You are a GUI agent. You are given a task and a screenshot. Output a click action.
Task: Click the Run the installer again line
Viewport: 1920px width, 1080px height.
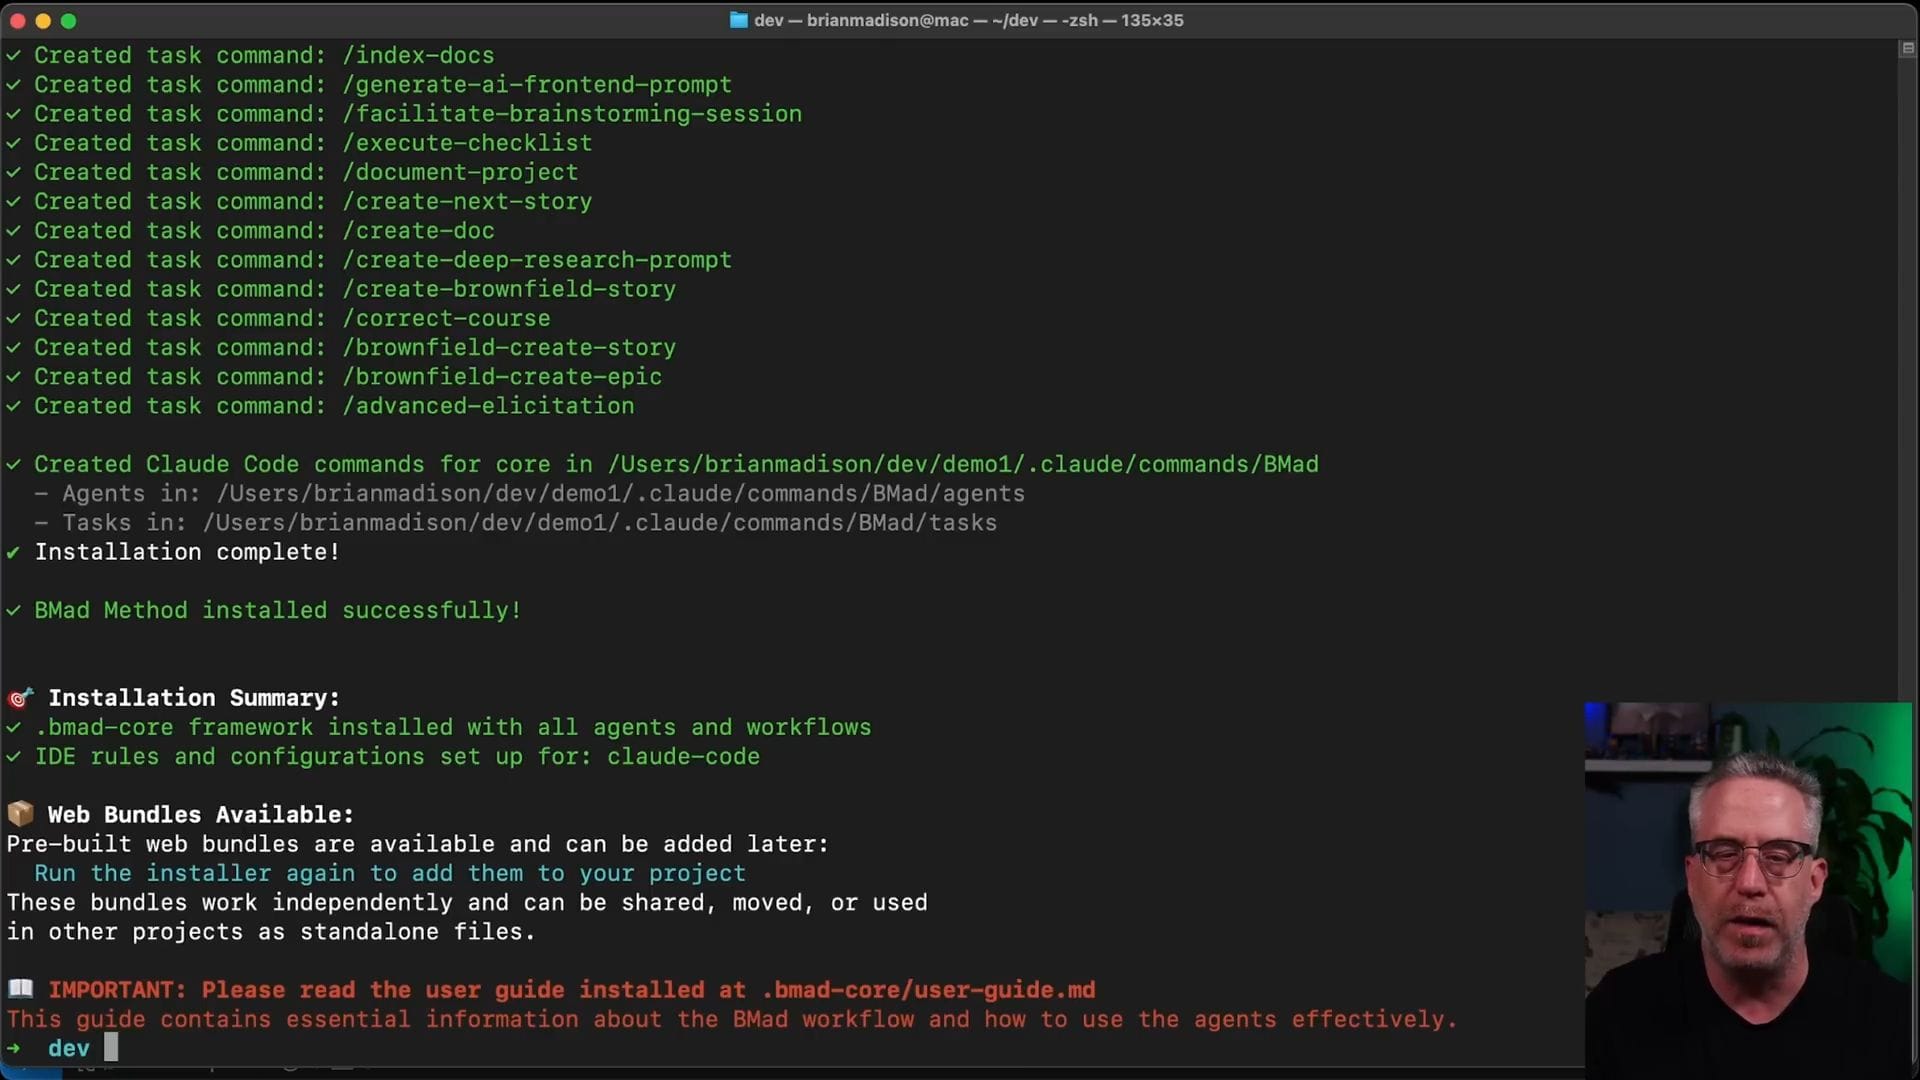(x=390, y=873)
